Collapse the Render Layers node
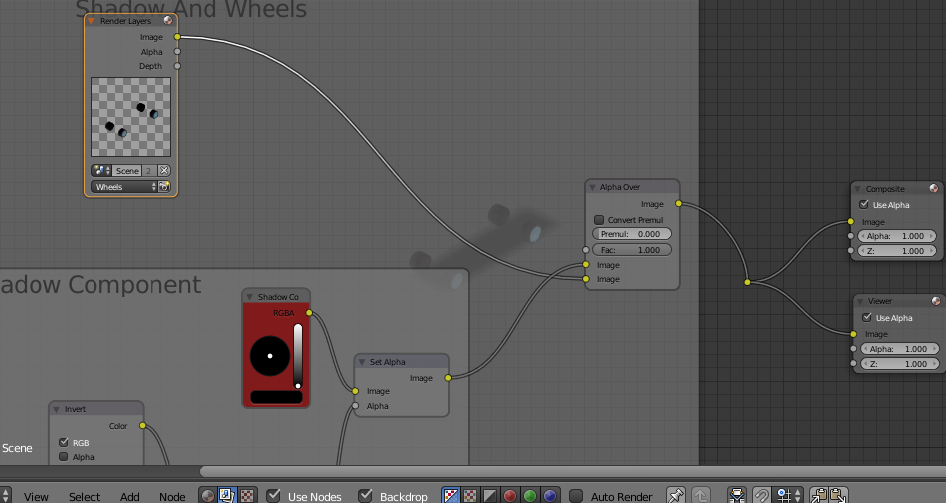The height and width of the screenshot is (503, 946). (92, 21)
